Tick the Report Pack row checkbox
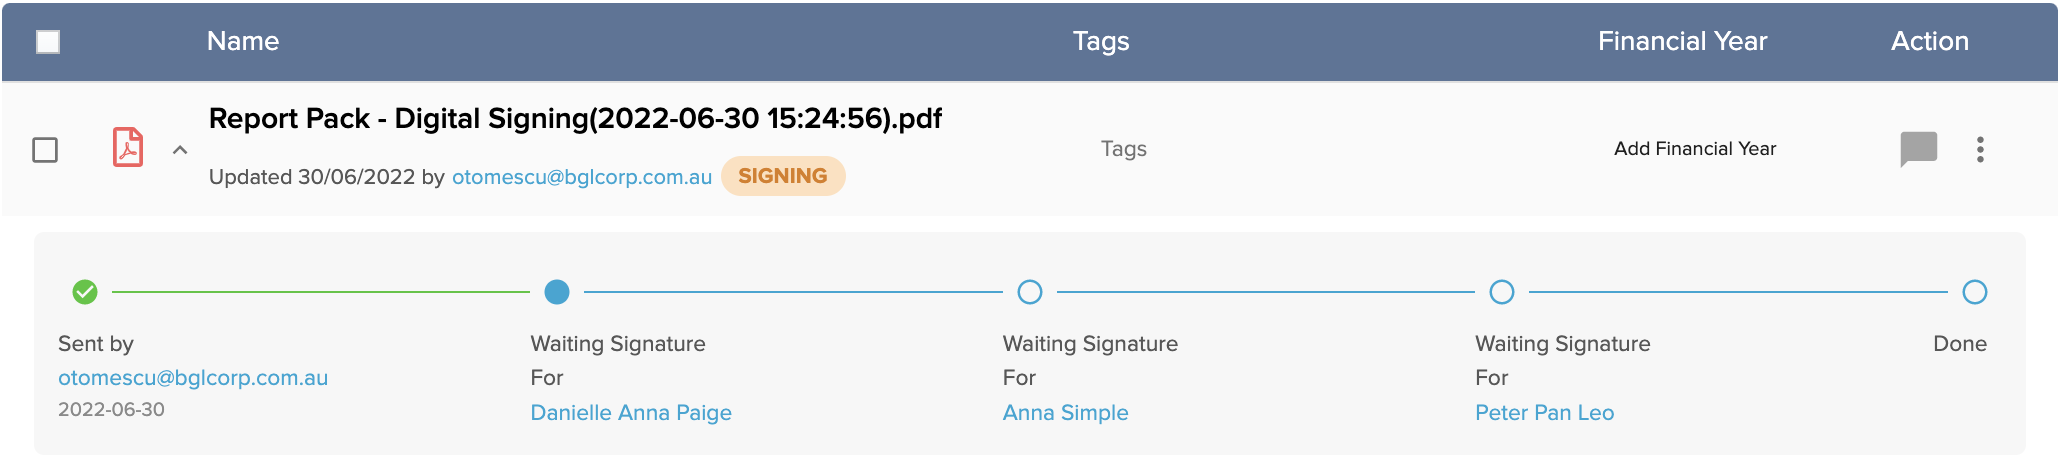This screenshot has width=2064, height=464. coord(45,150)
